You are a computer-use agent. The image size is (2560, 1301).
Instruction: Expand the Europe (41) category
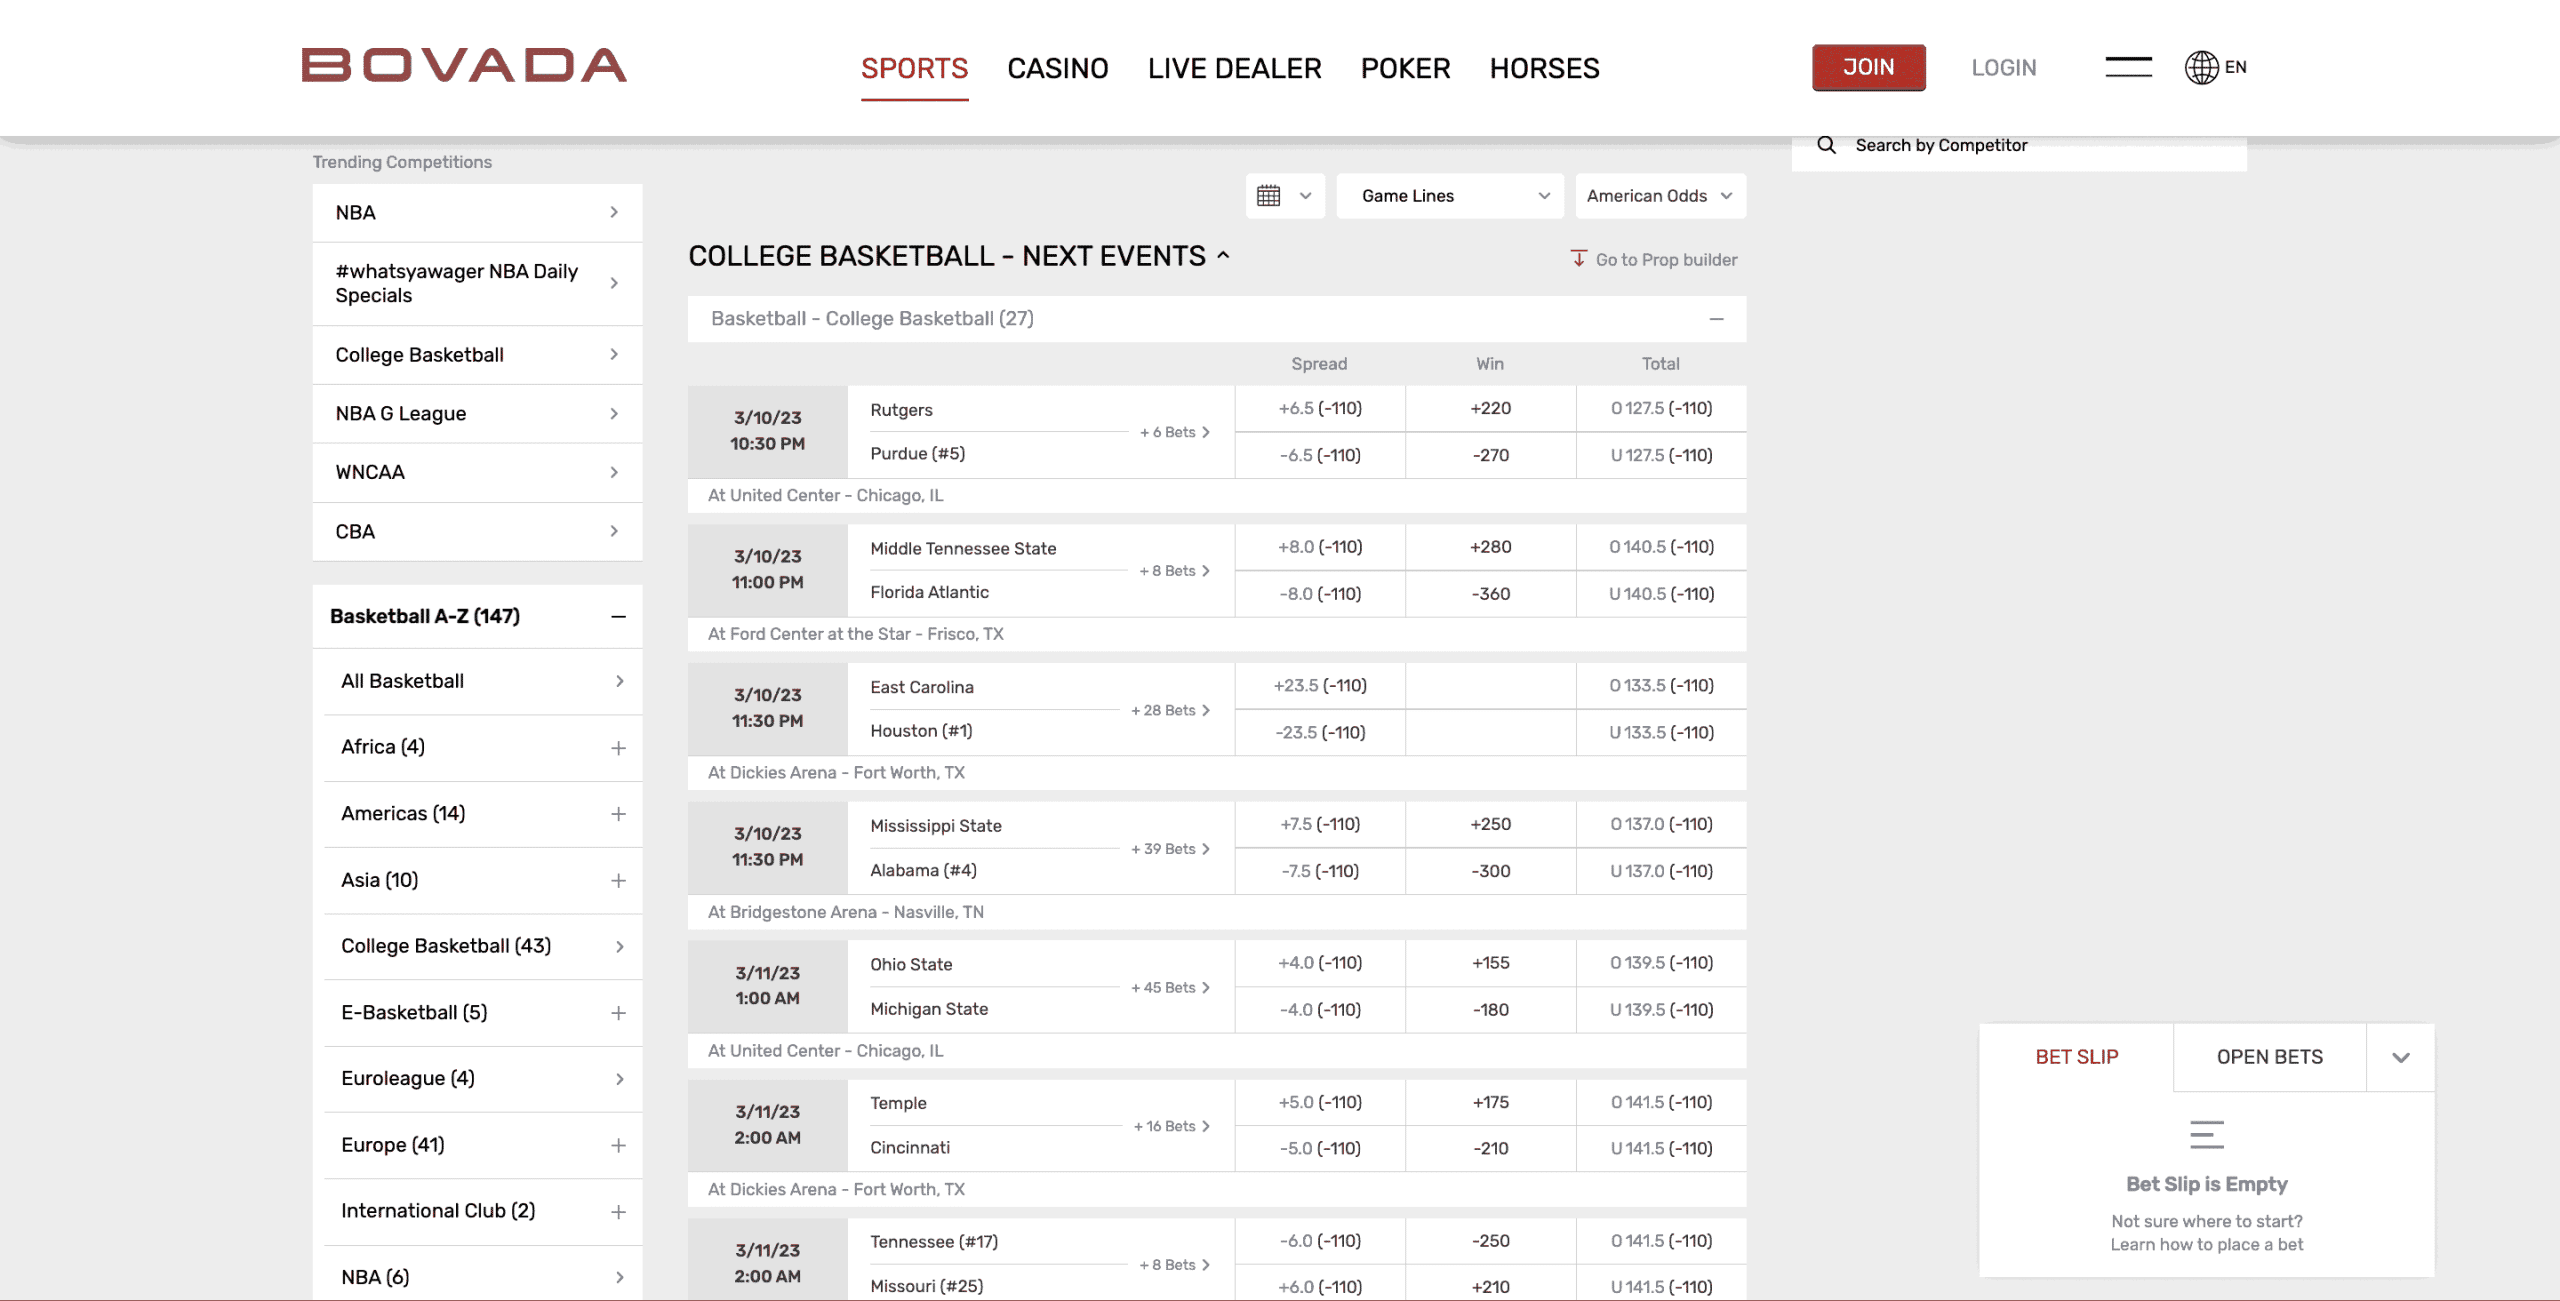[618, 1146]
